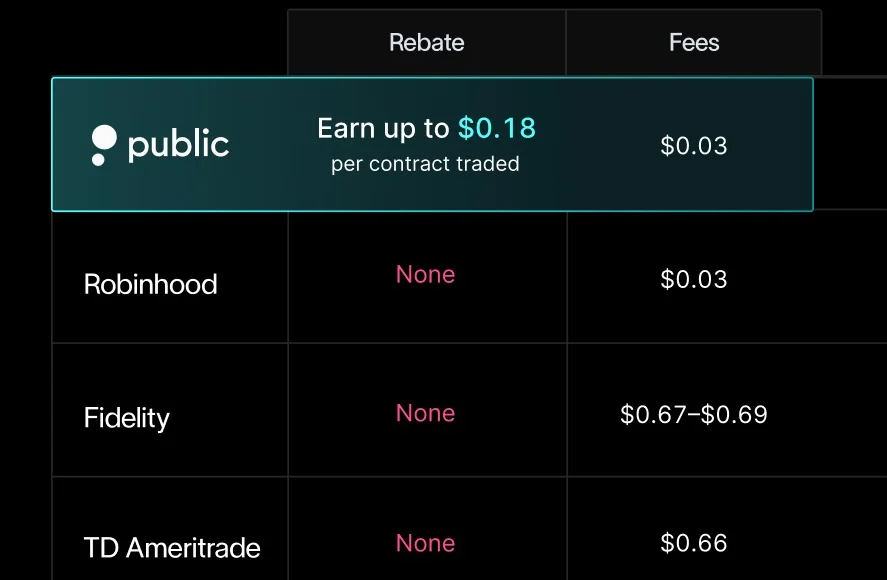This screenshot has width=887, height=580.
Task: Select the Rebate column header
Action: tap(426, 43)
